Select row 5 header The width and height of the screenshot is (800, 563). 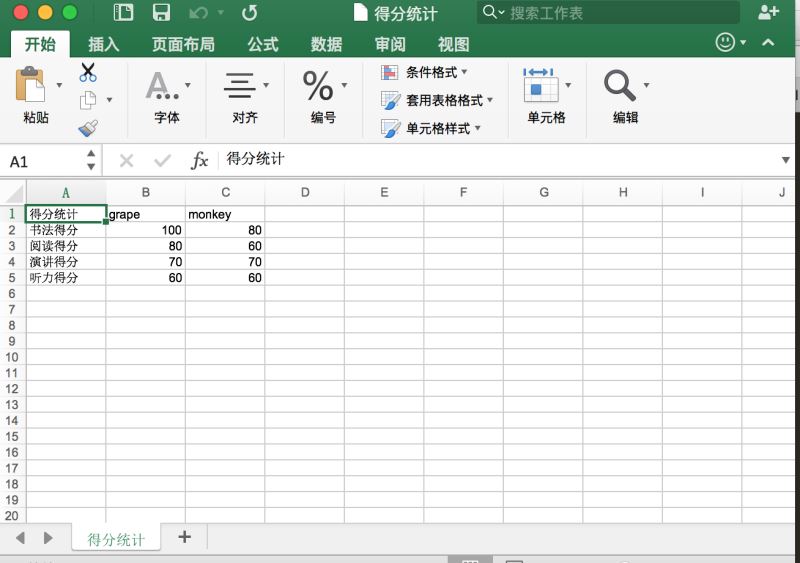tap(12, 278)
